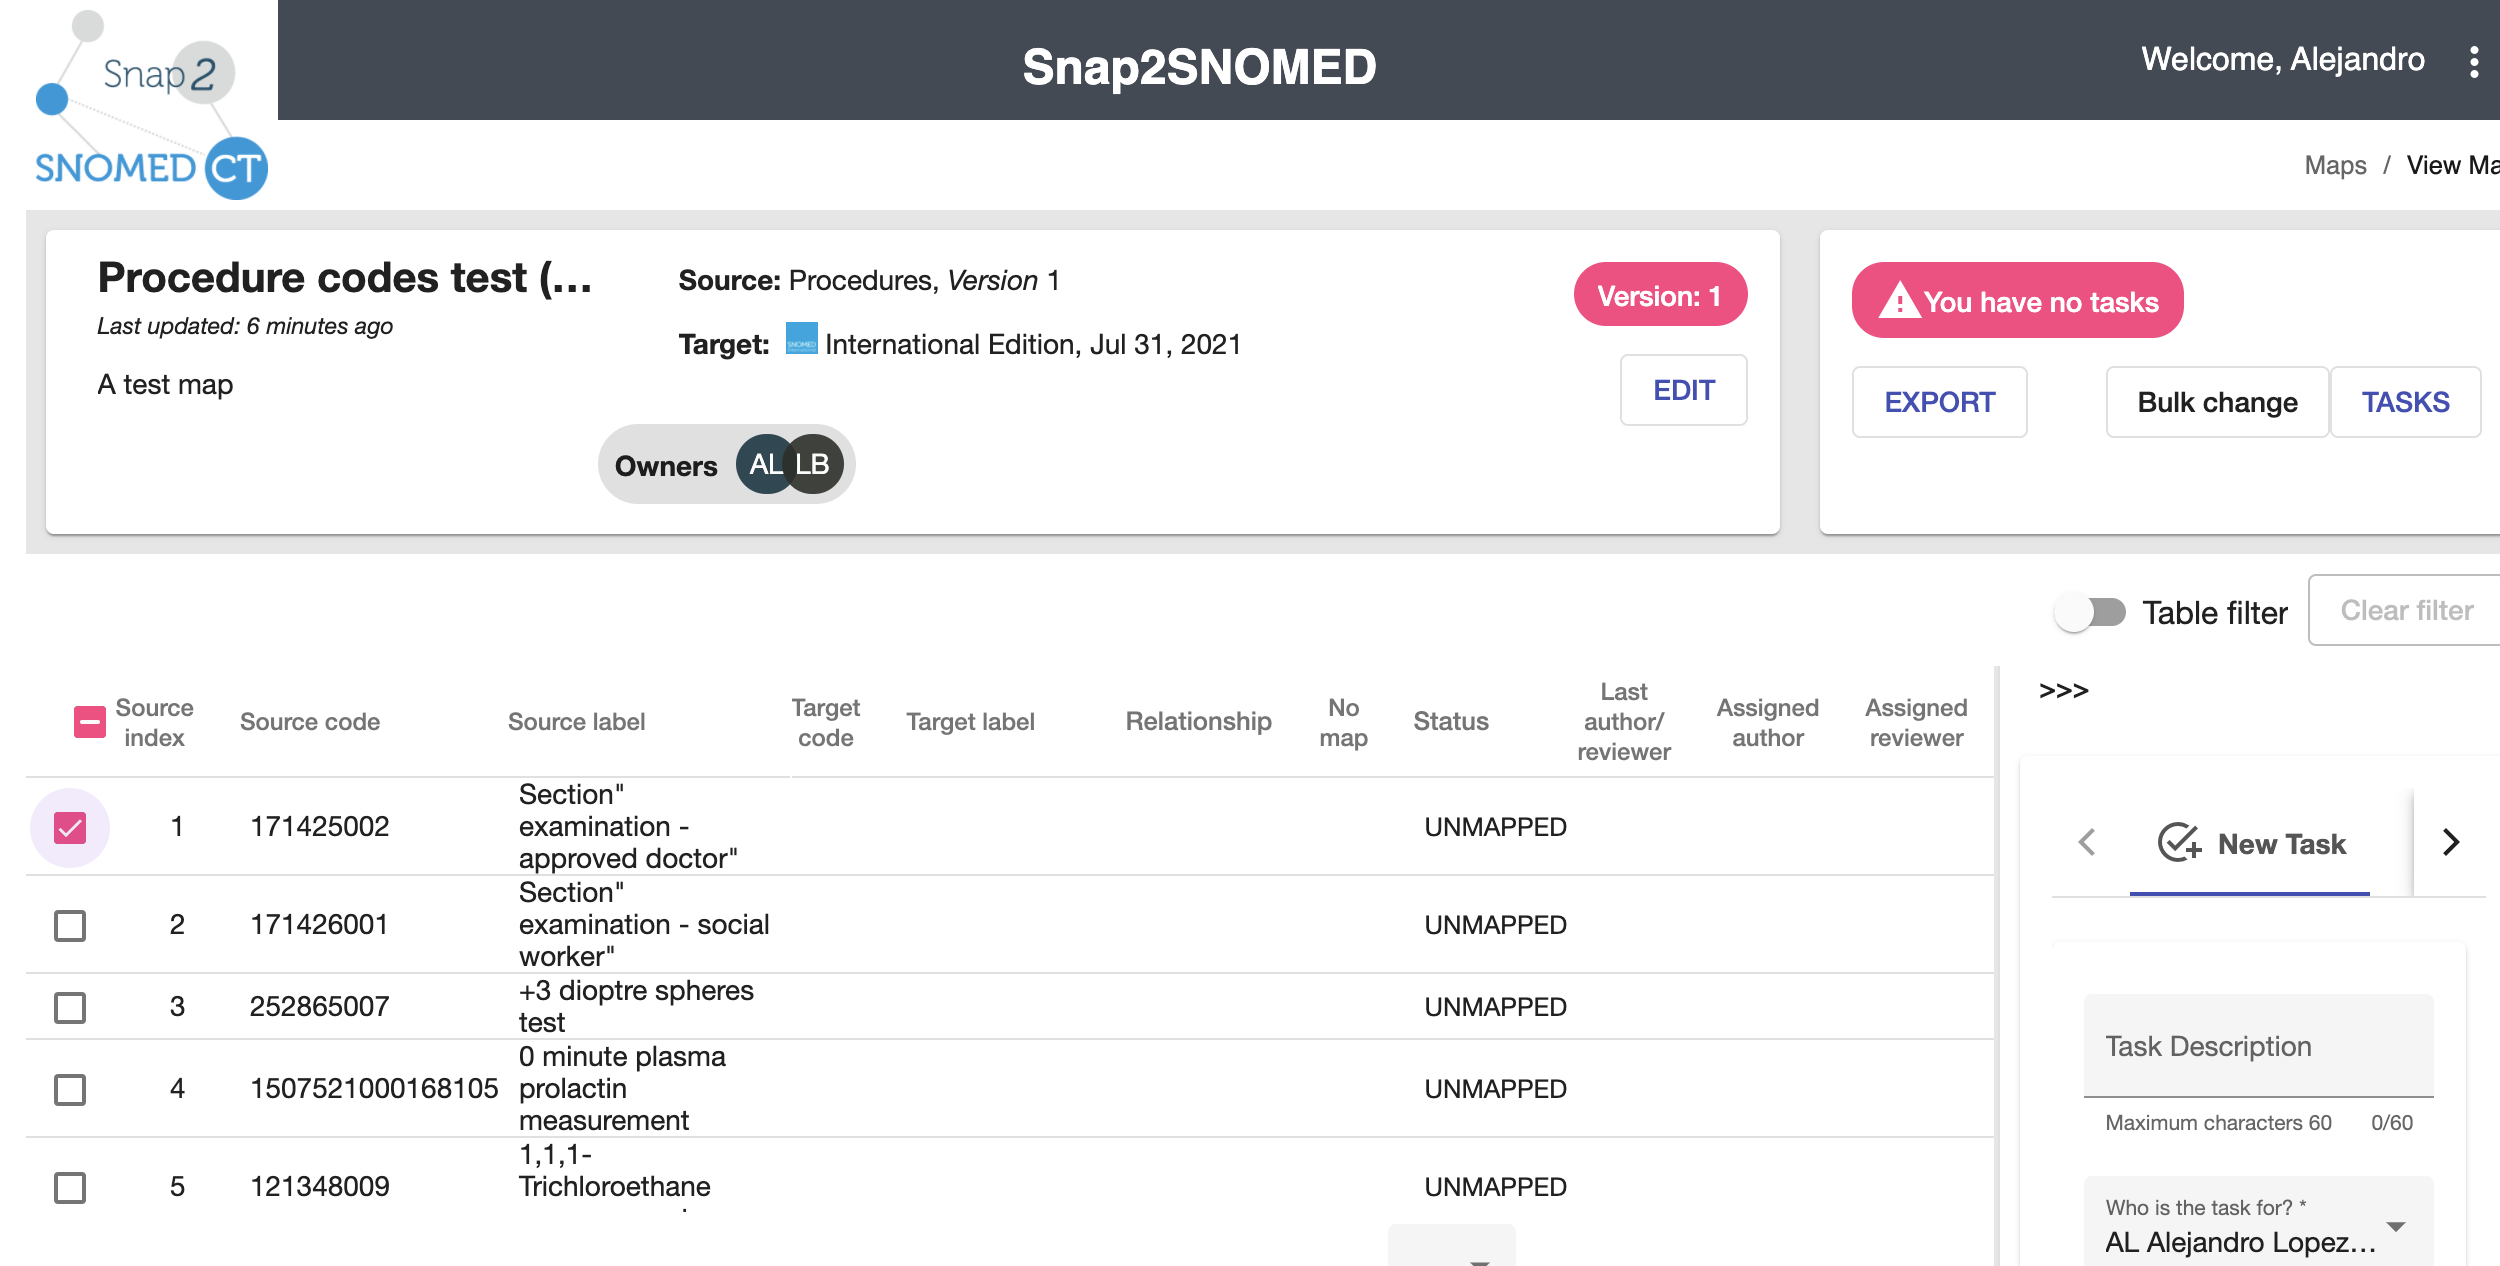
Task: Go to the previous tab with left chevron
Action: click(x=2087, y=842)
